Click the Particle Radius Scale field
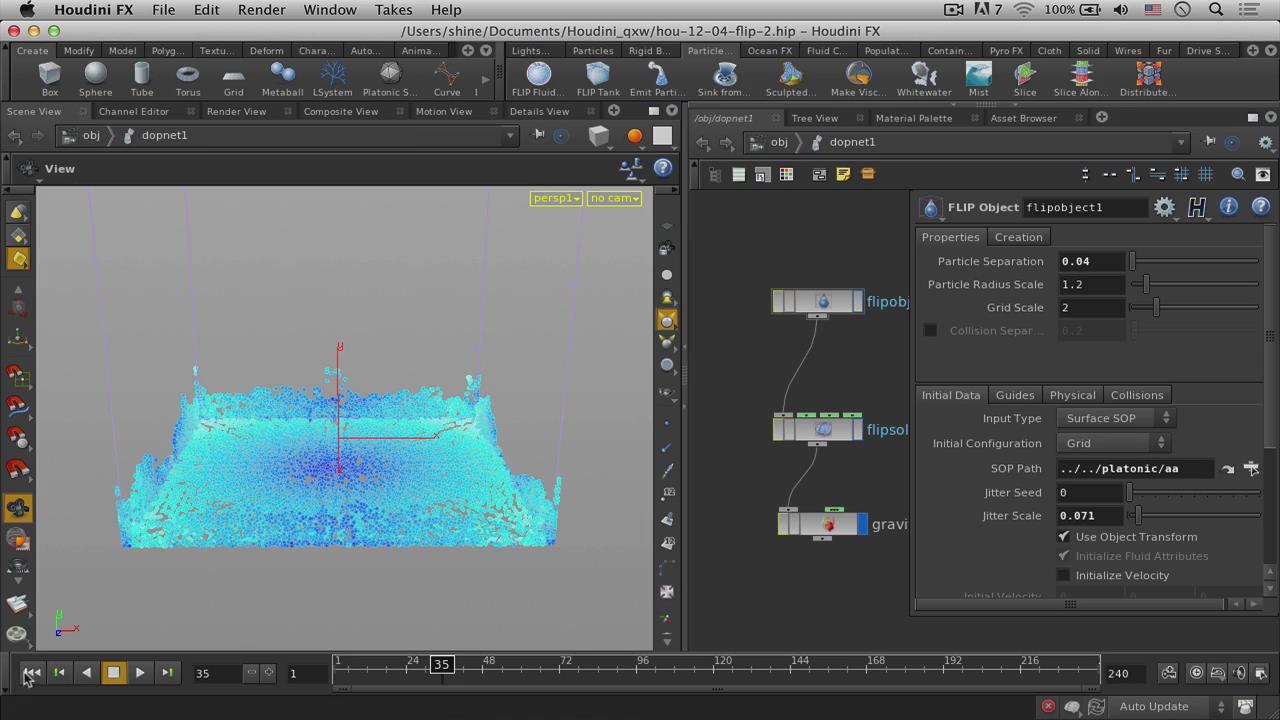 pyautogui.click(x=1092, y=284)
